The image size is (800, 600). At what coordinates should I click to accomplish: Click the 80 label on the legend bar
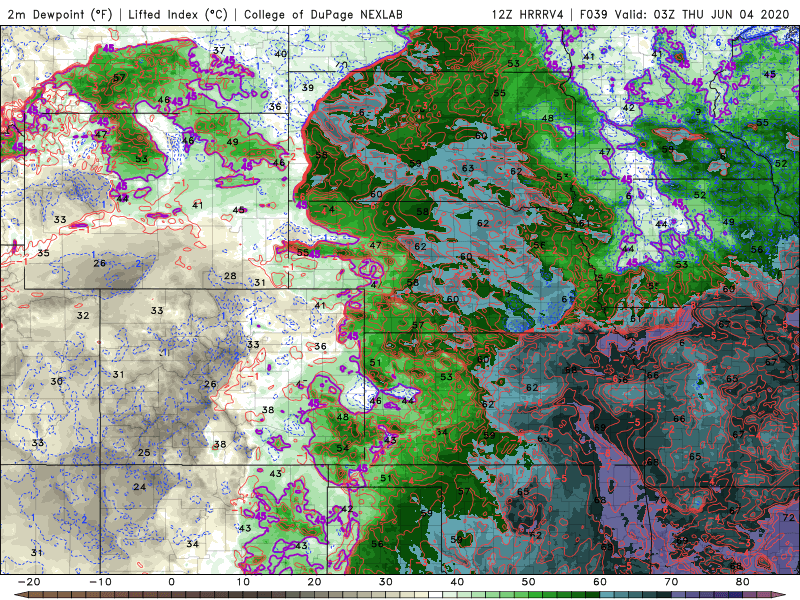(x=743, y=582)
